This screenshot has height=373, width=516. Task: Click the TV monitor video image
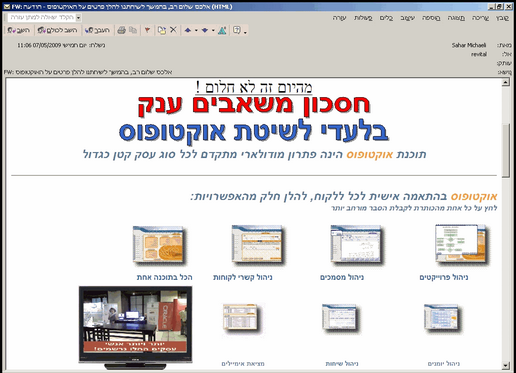point(135,327)
